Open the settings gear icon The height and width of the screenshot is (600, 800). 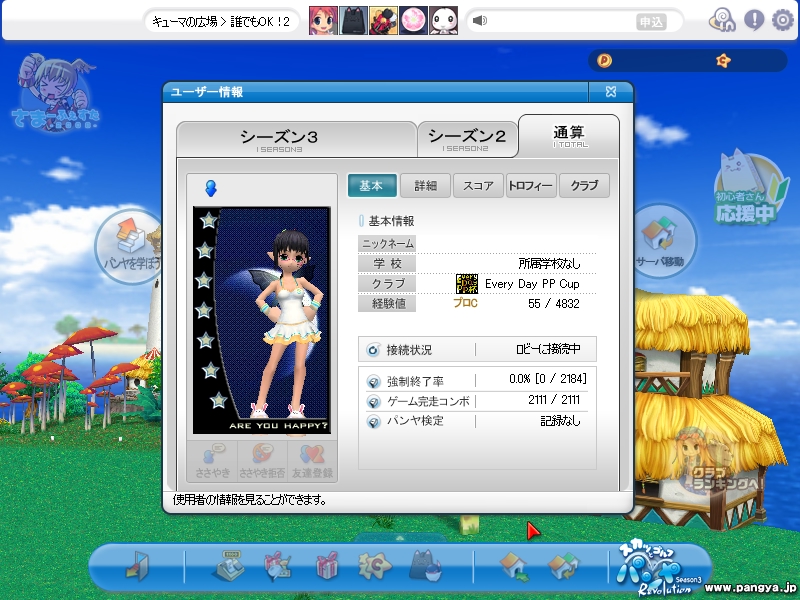point(783,20)
